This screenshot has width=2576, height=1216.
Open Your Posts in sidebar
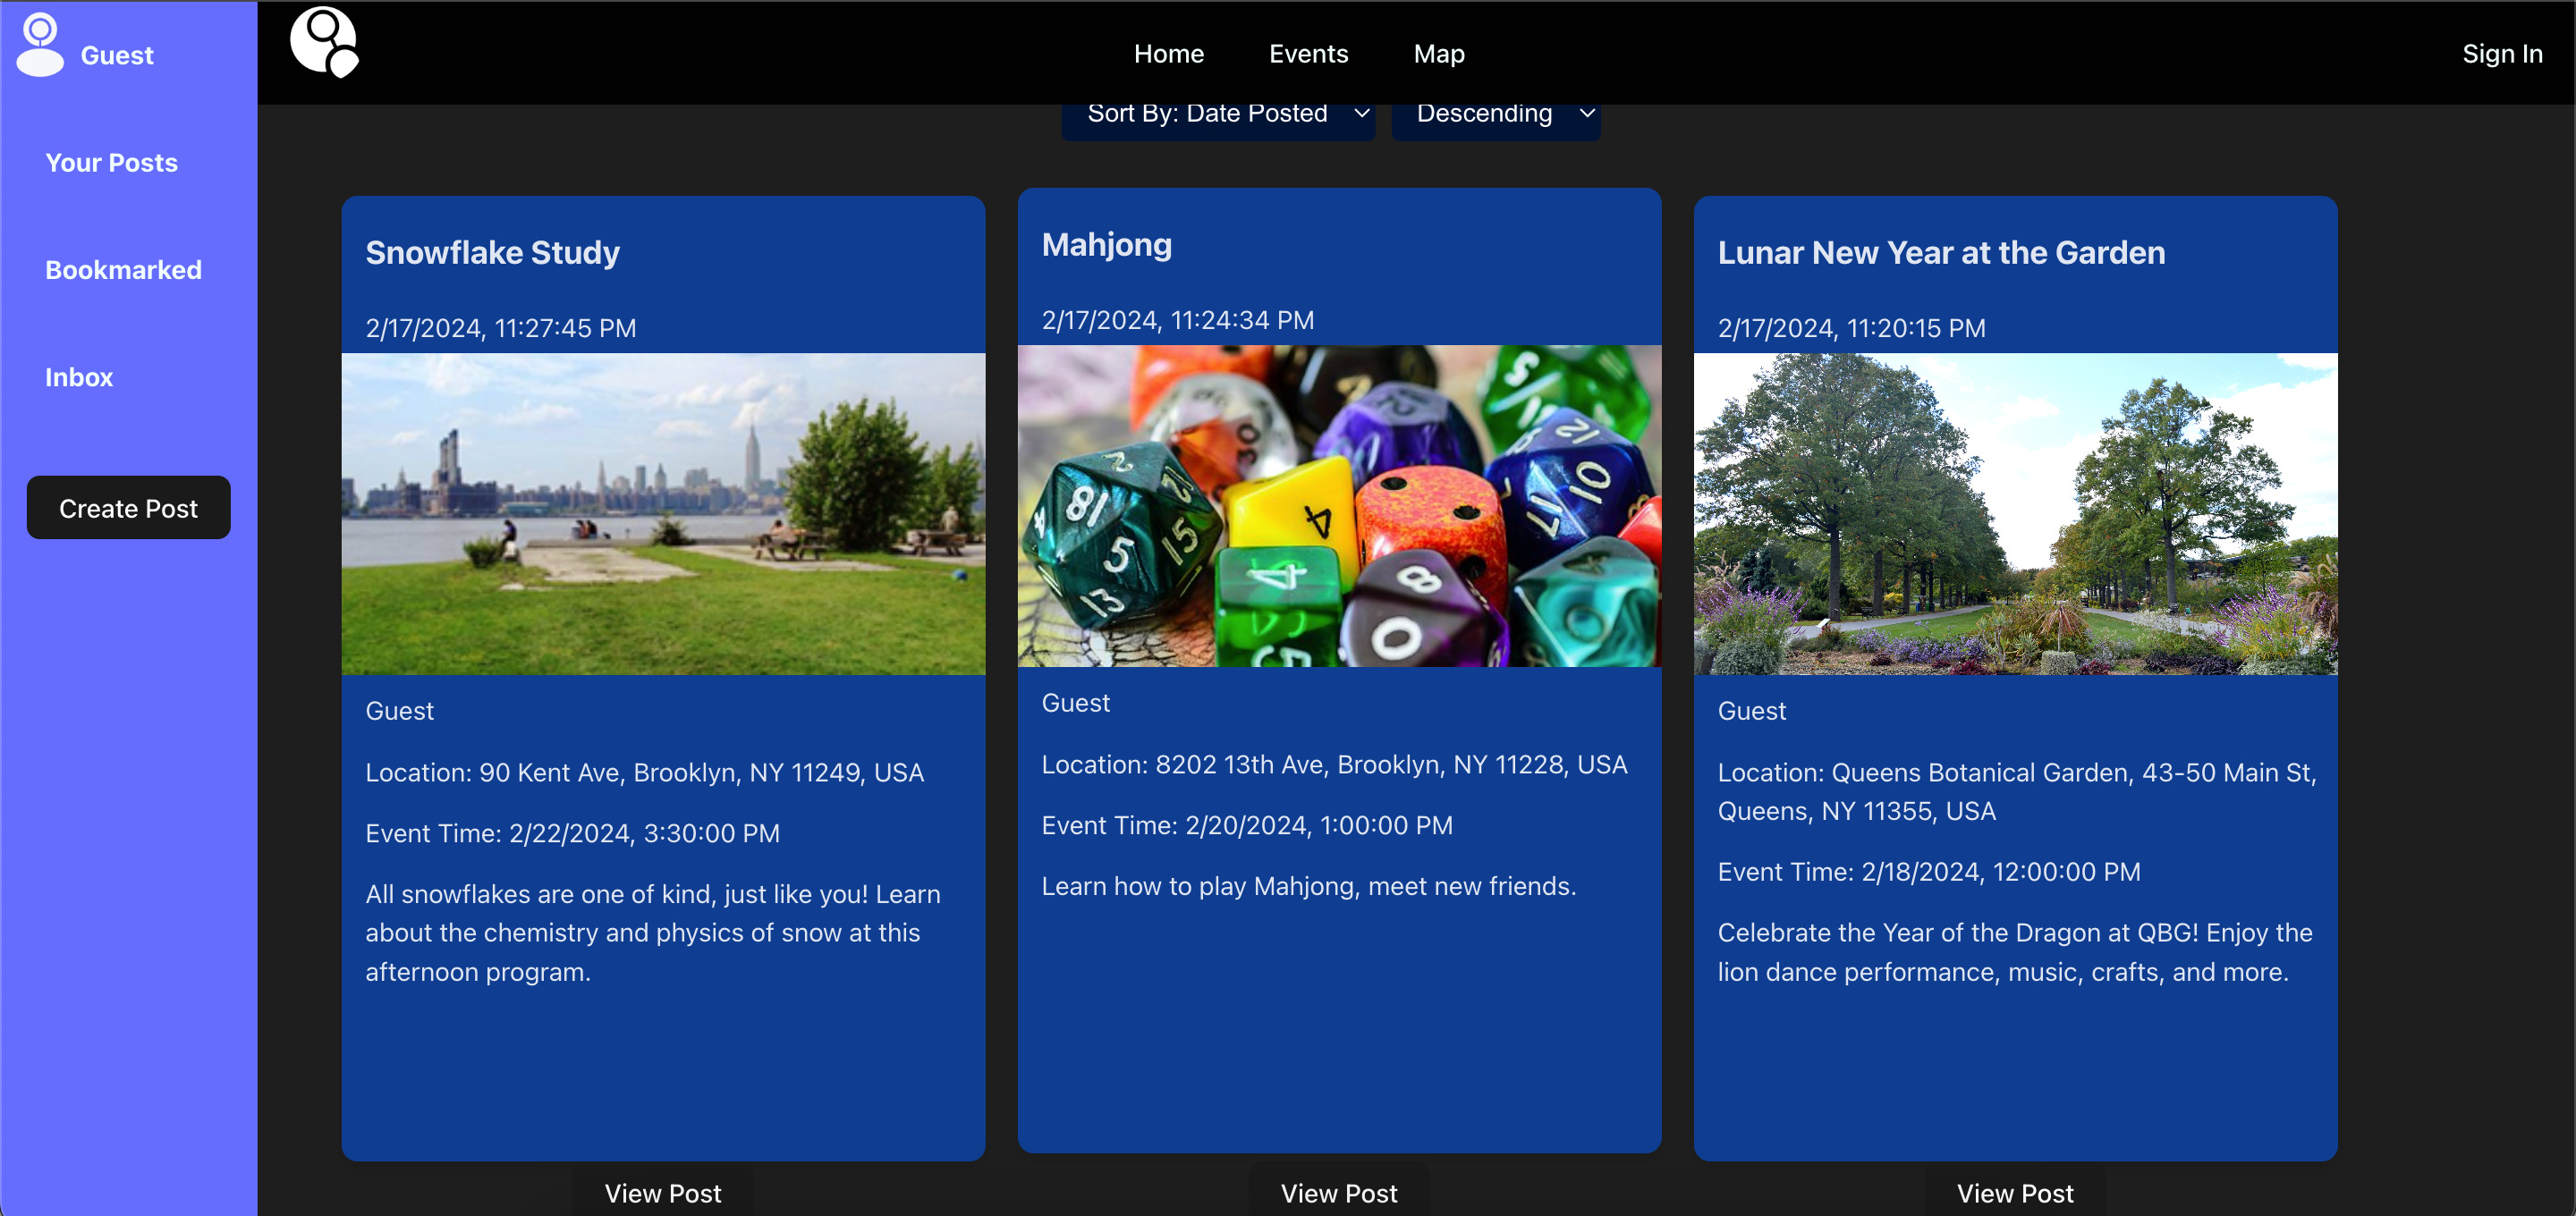coord(111,163)
